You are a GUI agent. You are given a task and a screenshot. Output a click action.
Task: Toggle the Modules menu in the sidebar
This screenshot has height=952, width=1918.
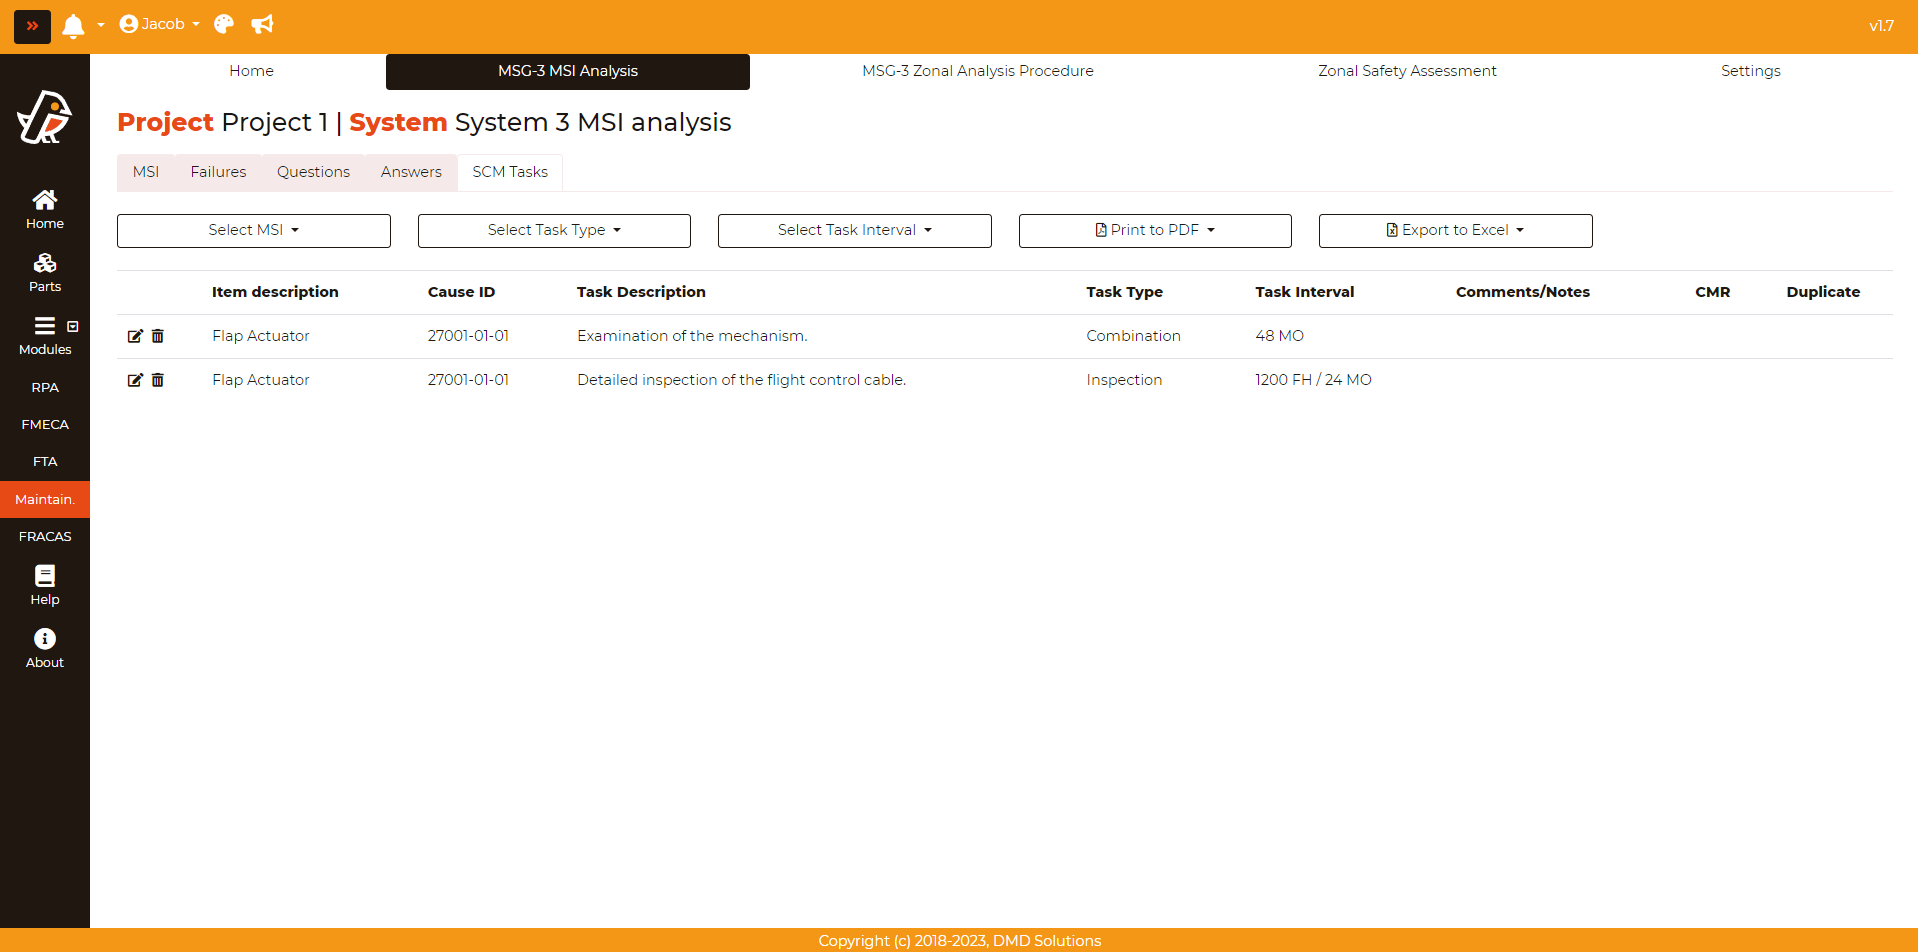pyautogui.click(x=45, y=336)
